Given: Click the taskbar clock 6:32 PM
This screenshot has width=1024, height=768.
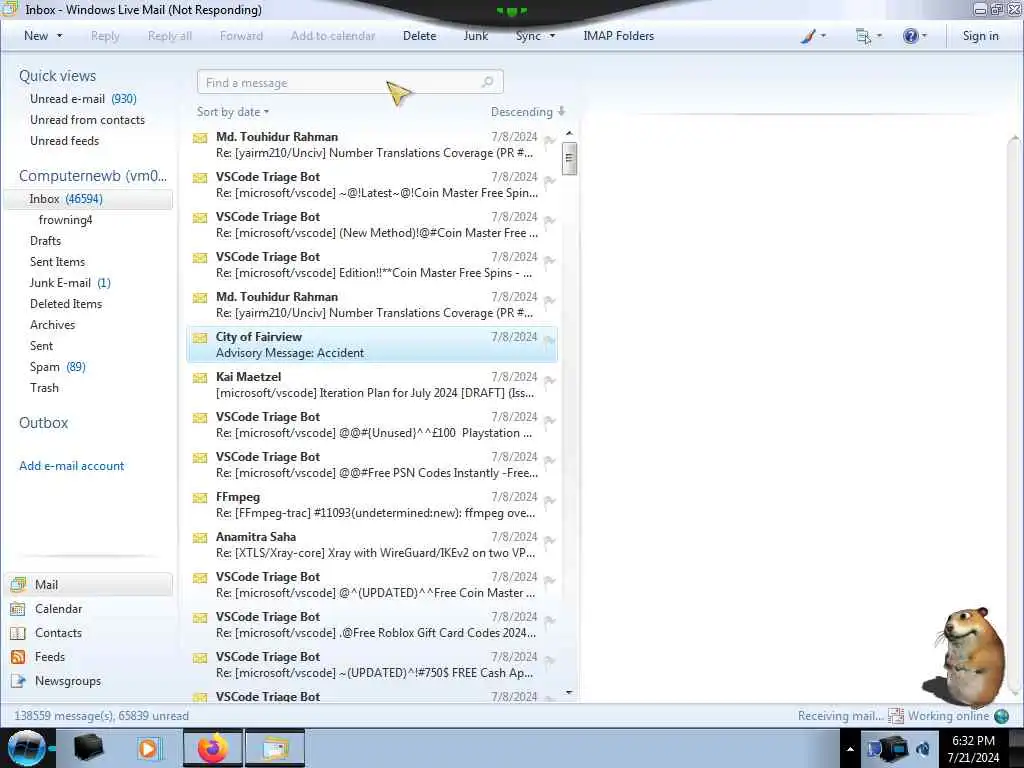Looking at the screenshot, I should point(973,741).
